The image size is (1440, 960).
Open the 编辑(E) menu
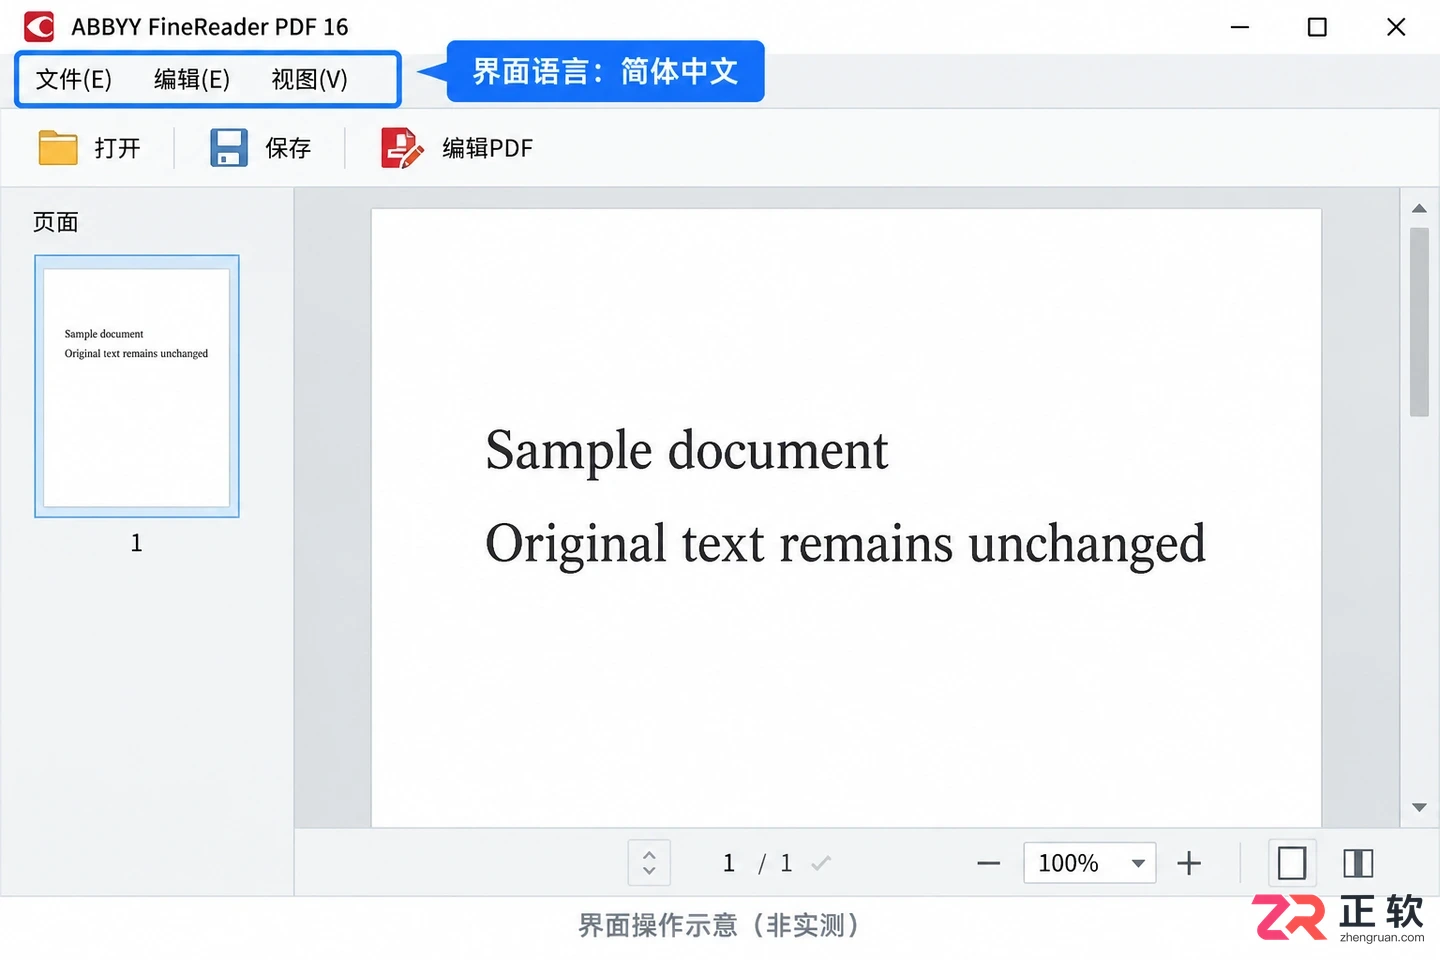pos(192,79)
